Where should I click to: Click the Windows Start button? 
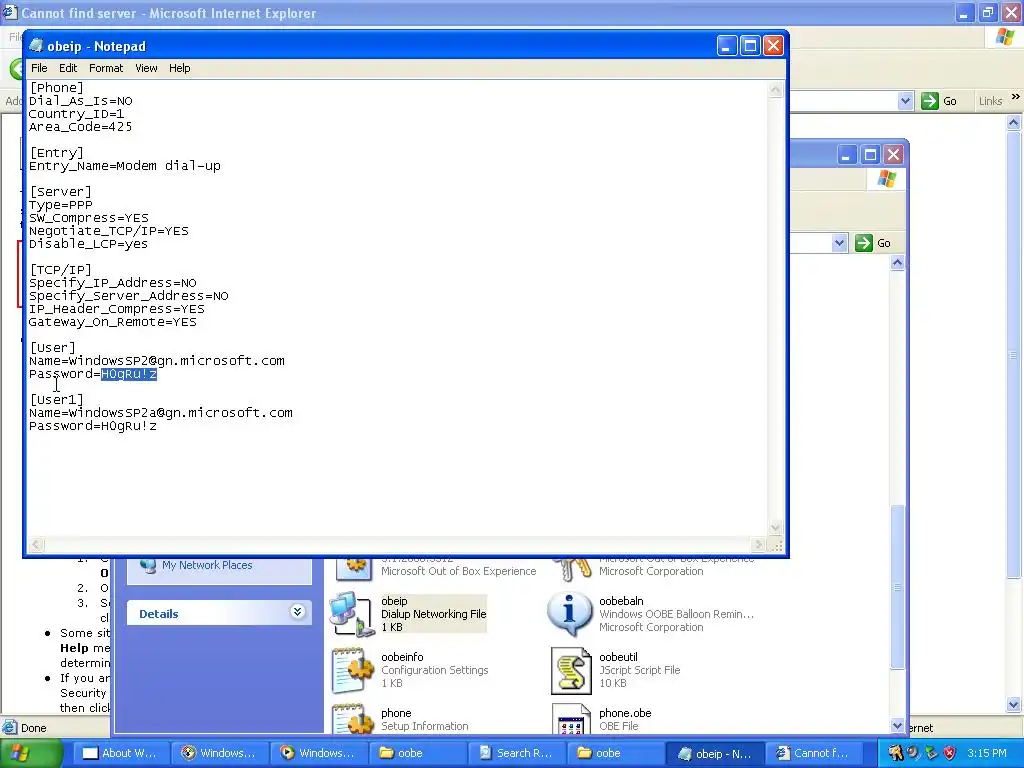pyautogui.click(x=30, y=753)
